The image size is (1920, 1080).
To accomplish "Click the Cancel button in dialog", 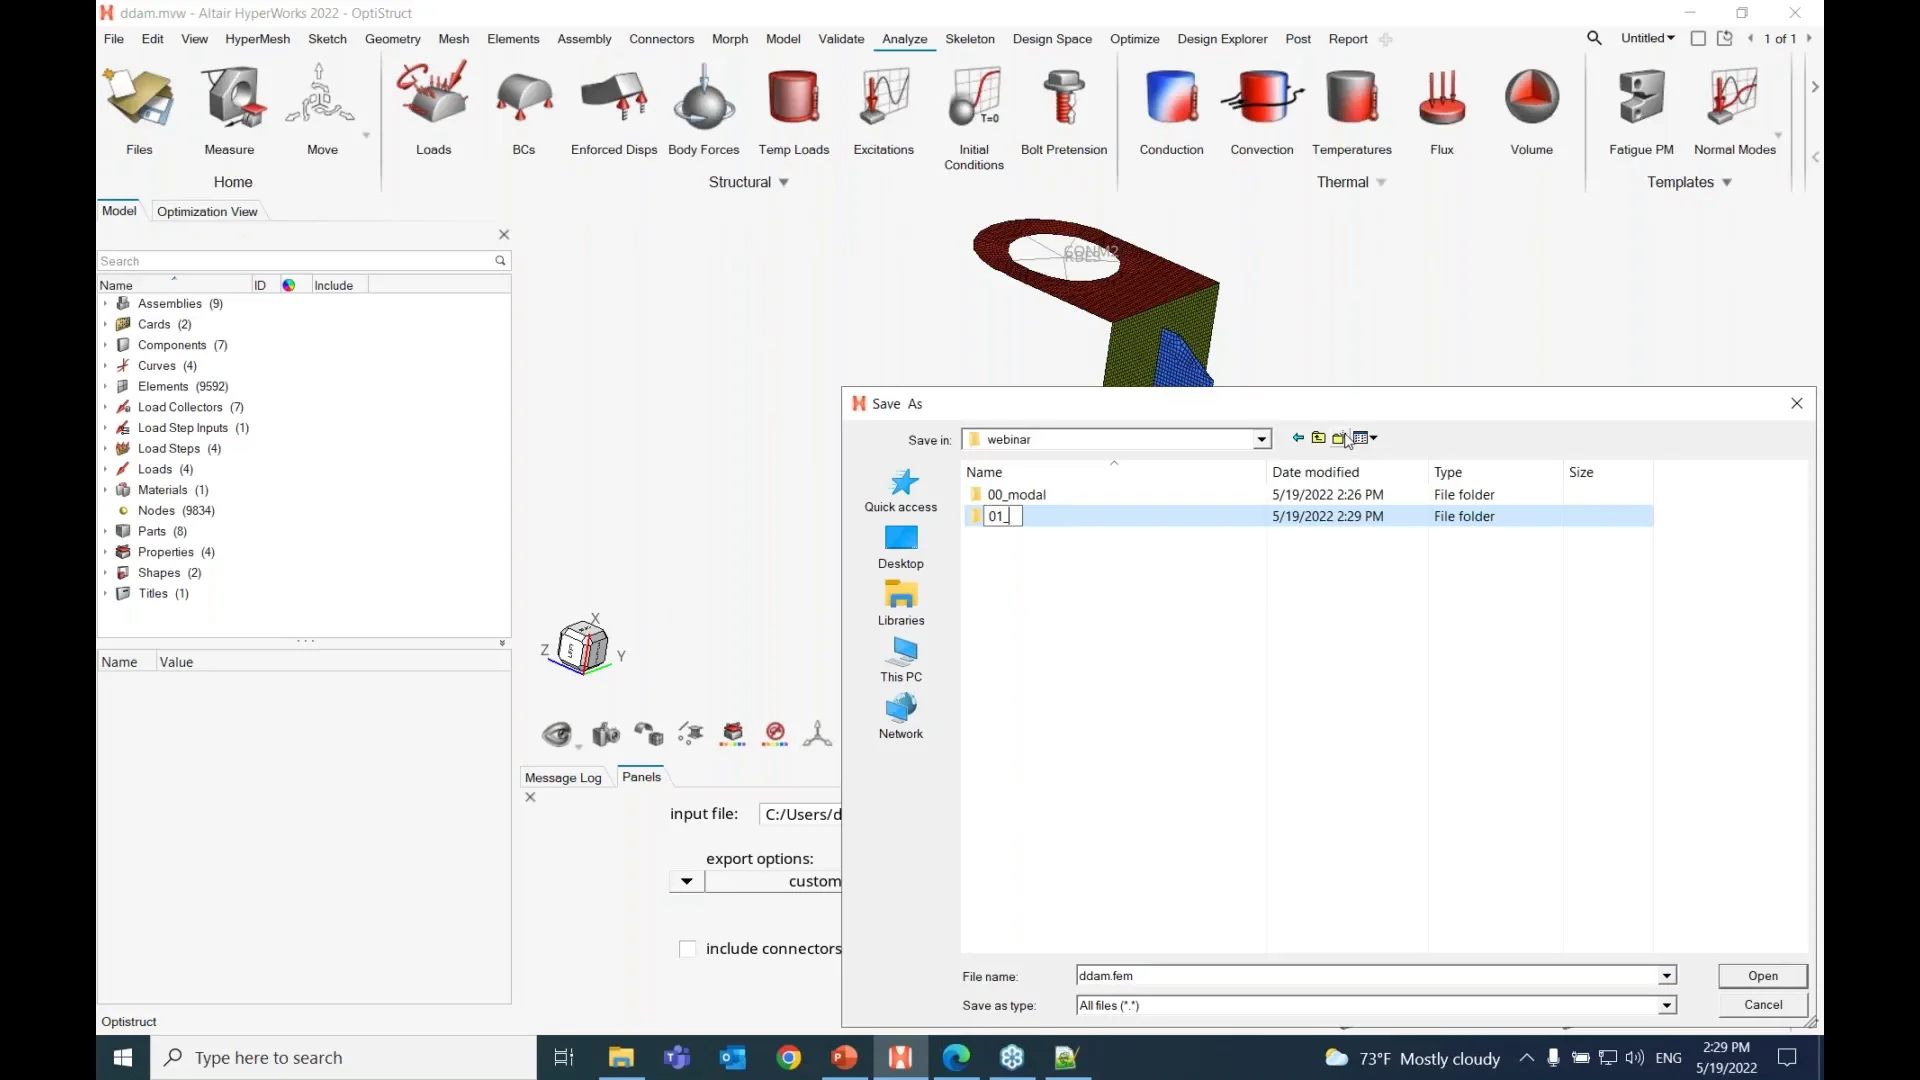I will pos(1762,1005).
